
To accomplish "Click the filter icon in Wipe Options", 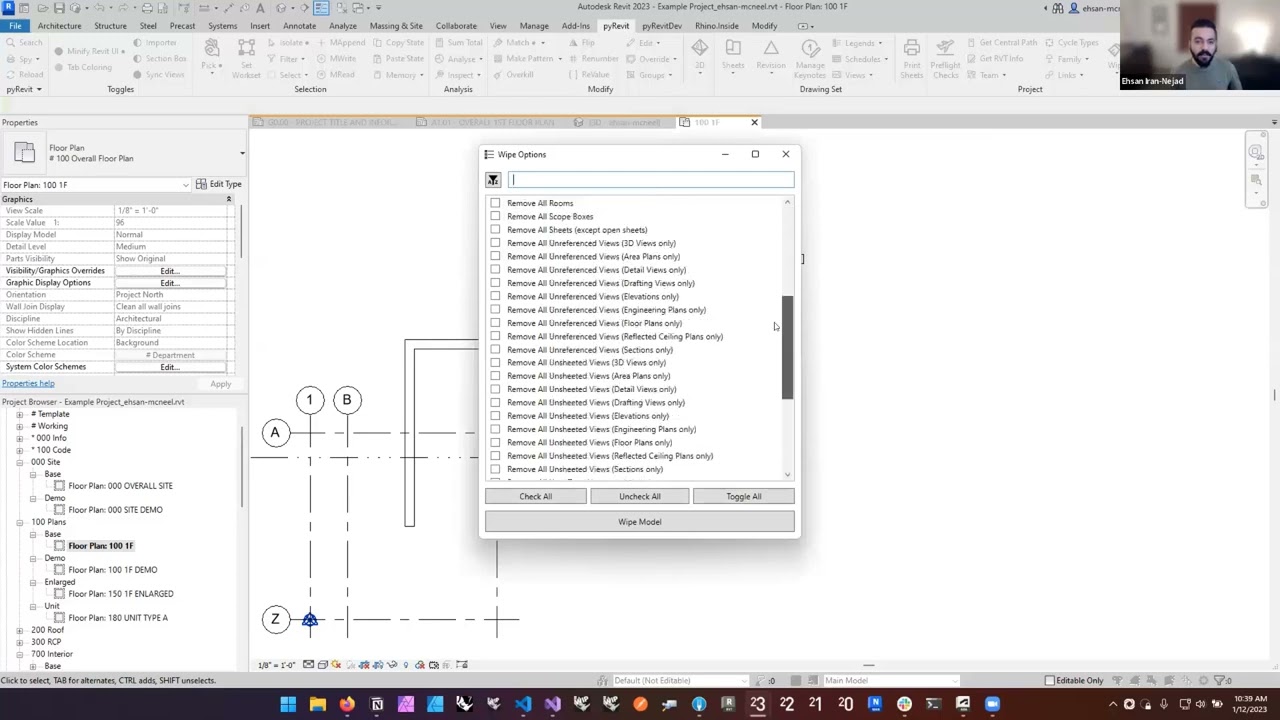I will tap(493, 180).
